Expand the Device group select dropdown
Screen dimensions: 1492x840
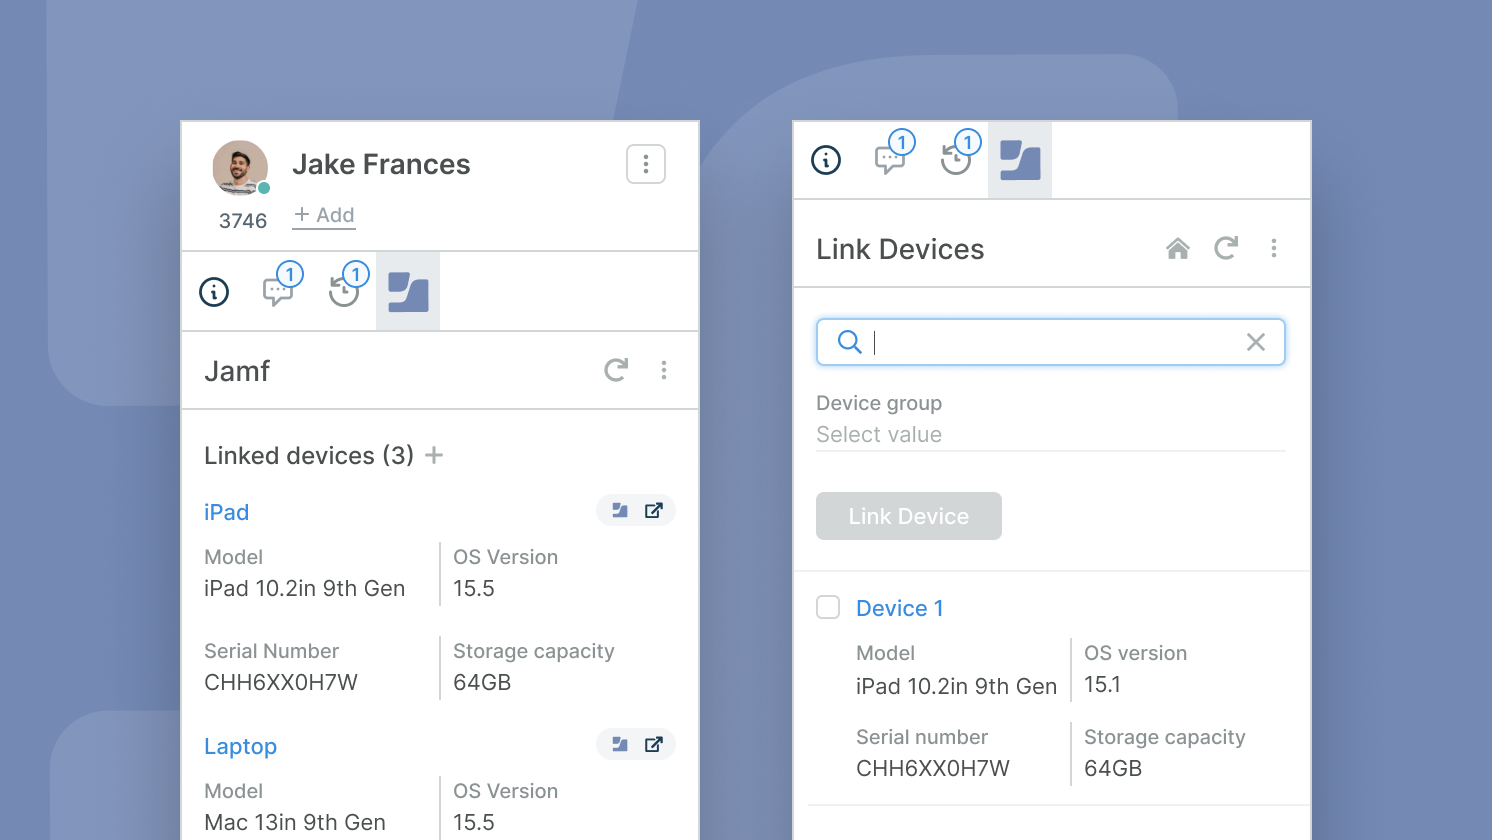1050,435
